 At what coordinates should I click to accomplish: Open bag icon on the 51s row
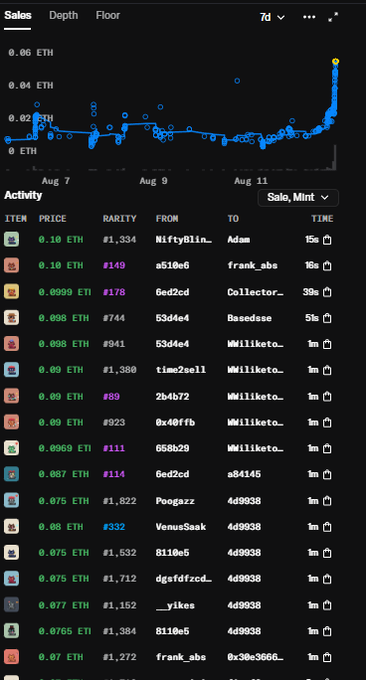[327, 318]
